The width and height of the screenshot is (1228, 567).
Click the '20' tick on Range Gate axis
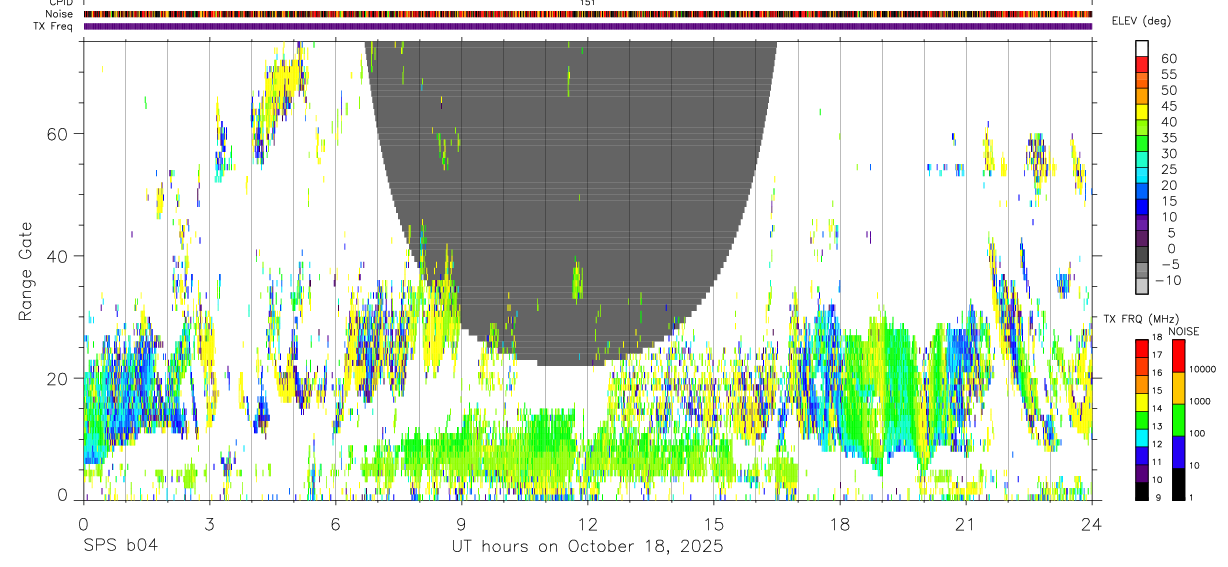(x=58, y=378)
